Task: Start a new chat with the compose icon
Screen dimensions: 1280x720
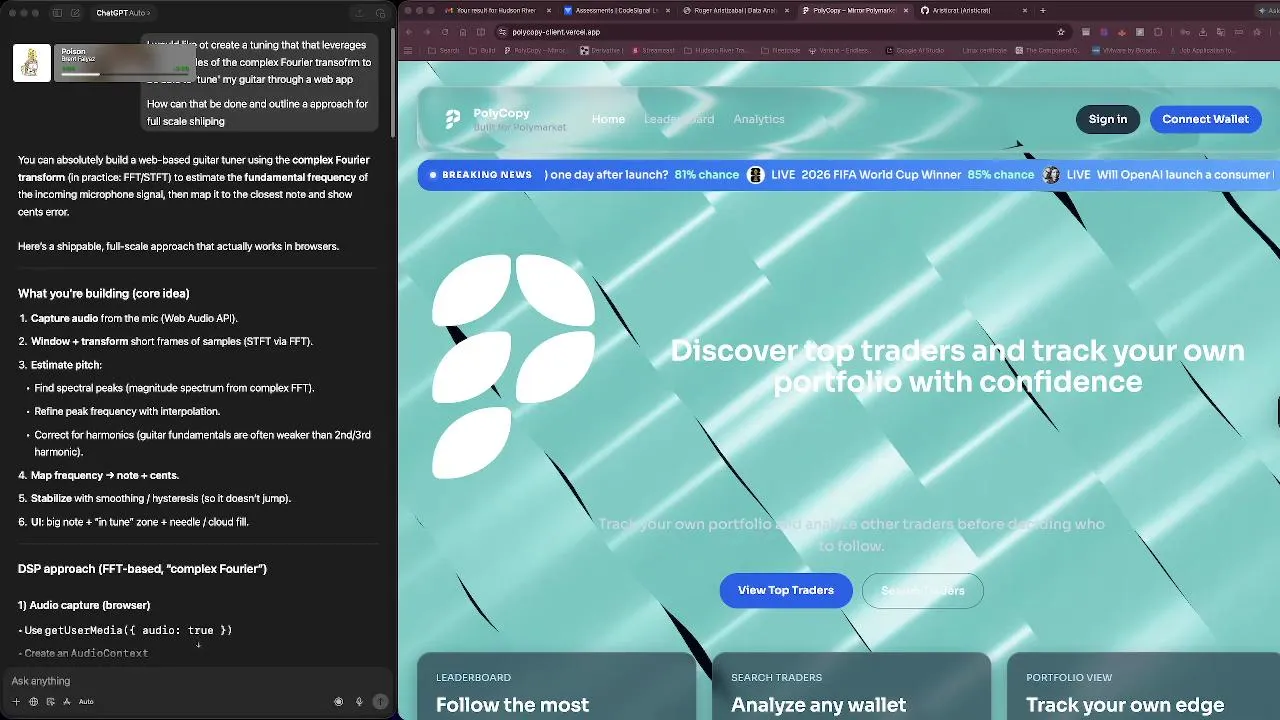Action: pyautogui.click(x=75, y=13)
